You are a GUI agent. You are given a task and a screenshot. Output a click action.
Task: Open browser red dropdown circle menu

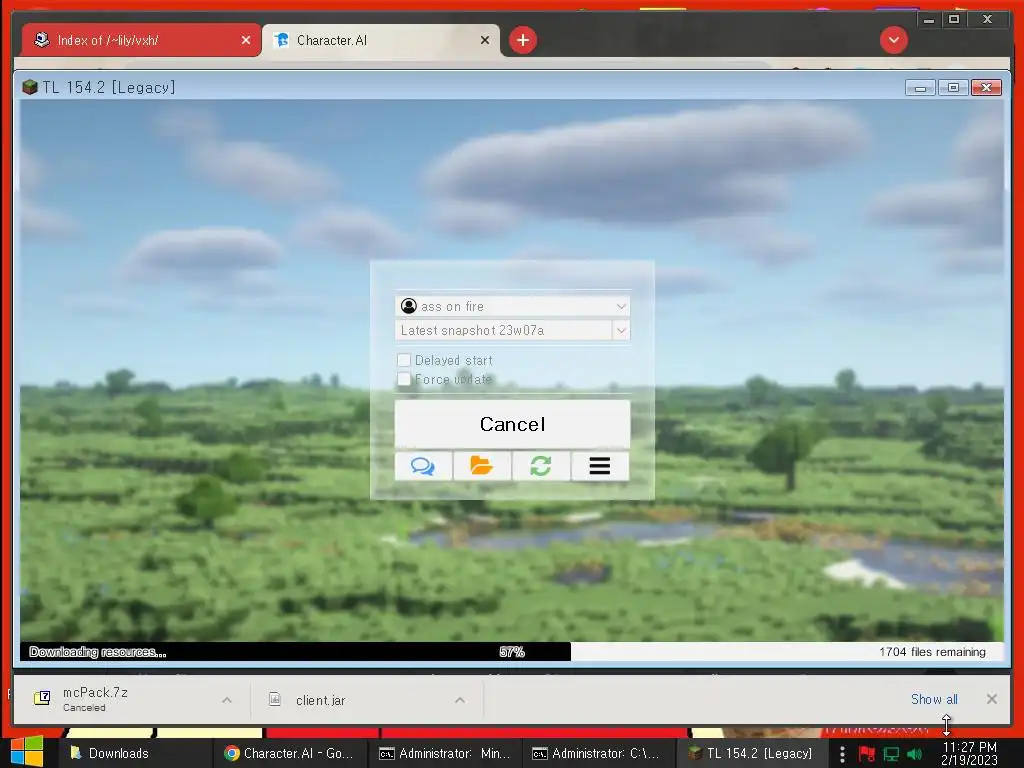pos(893,40)
